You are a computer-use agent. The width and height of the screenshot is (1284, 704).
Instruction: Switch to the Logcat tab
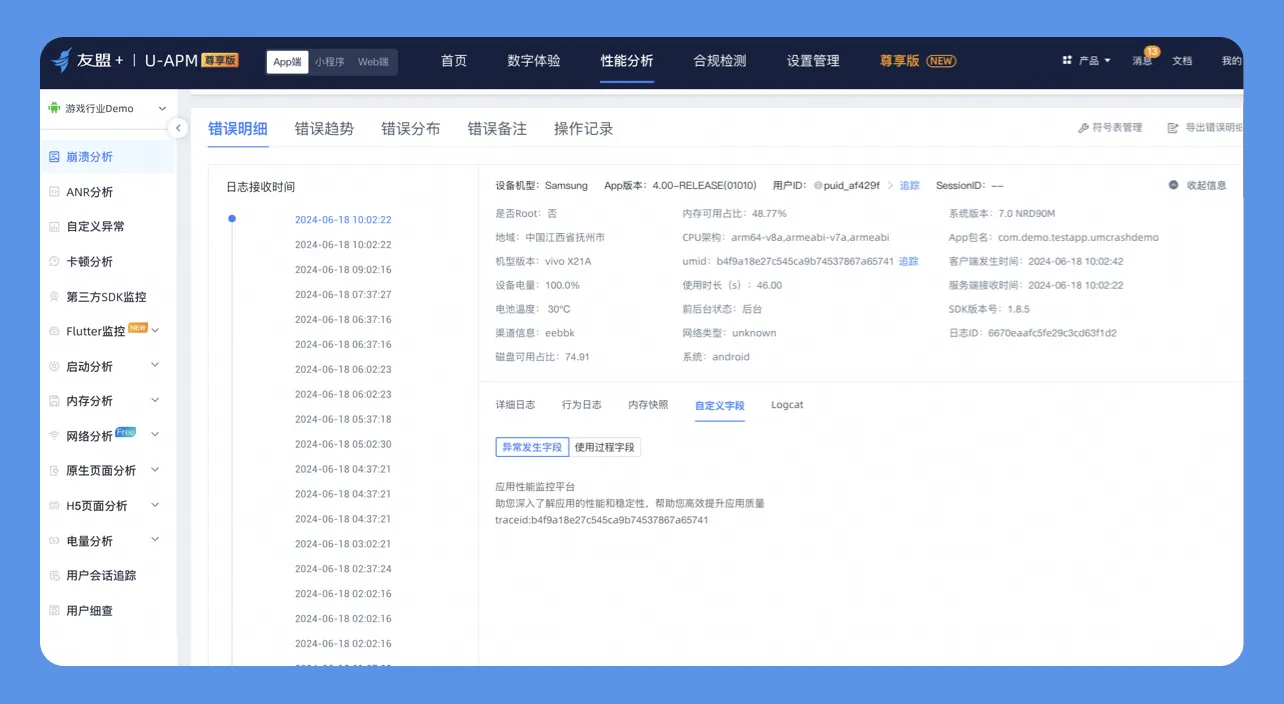(x=787, y=405)
